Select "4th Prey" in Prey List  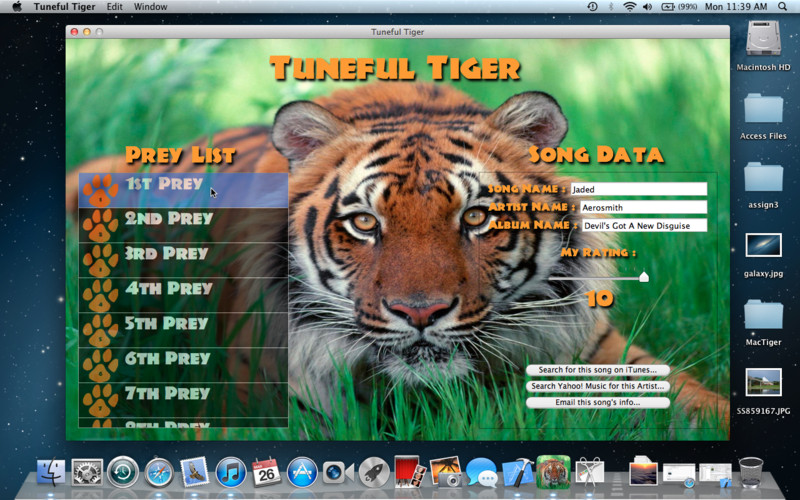169,288
